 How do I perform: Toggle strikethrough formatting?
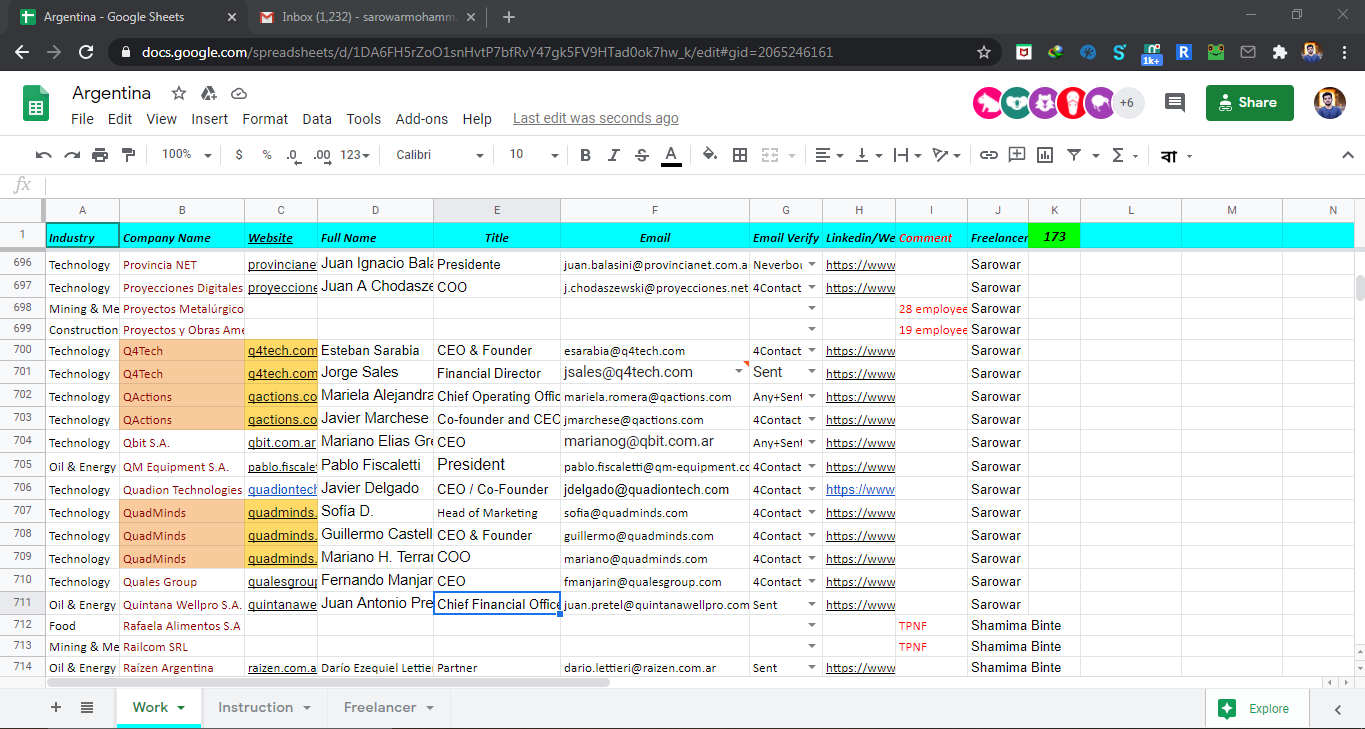pos(641,155)
